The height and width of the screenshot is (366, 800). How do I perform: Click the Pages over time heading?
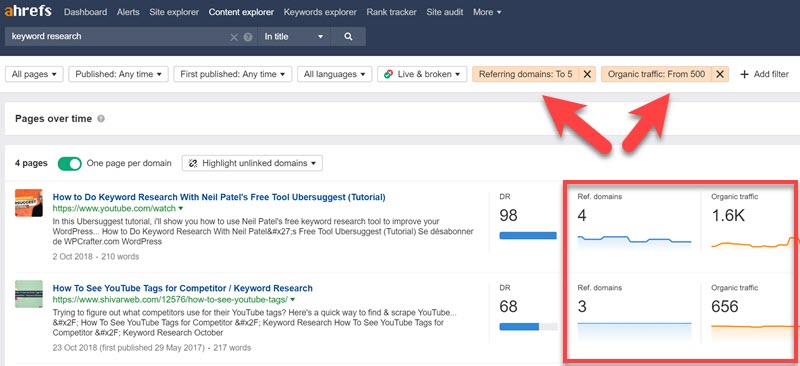pyautogui.click(x=54, y=119)
